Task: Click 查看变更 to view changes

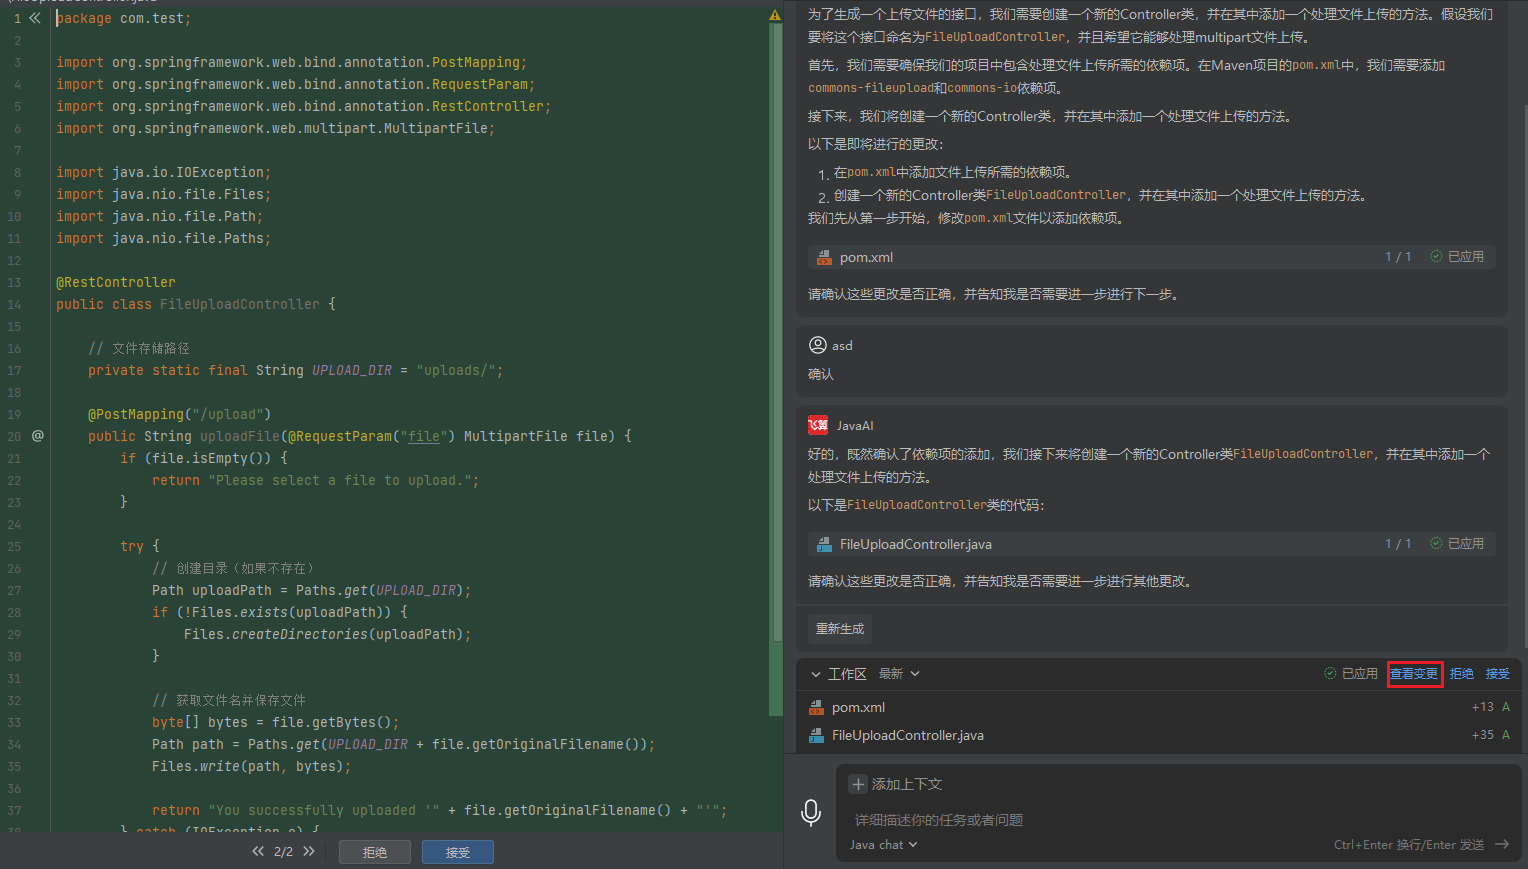Action: click(1414, 674)
